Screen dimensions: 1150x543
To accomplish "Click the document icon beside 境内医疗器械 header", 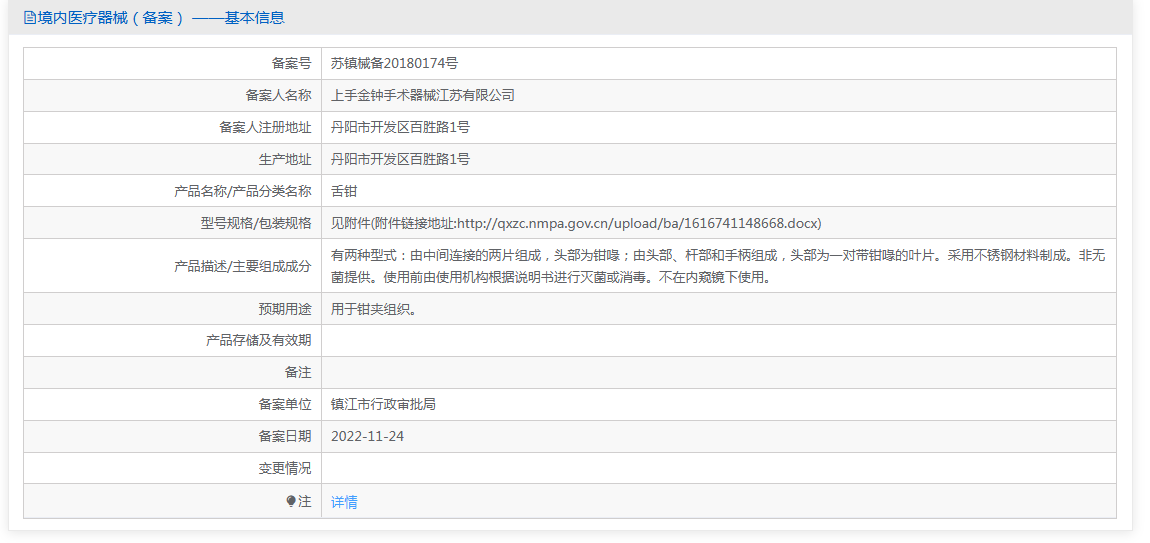I will tap(29, 18).
